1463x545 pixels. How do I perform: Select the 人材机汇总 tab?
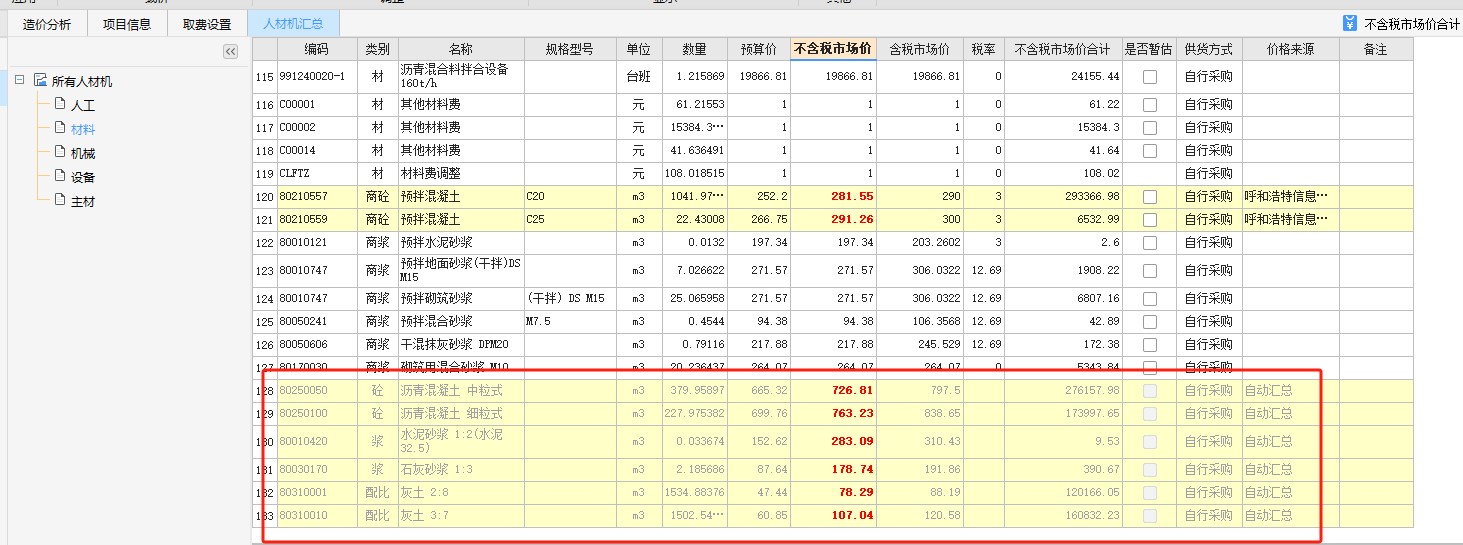293,24
